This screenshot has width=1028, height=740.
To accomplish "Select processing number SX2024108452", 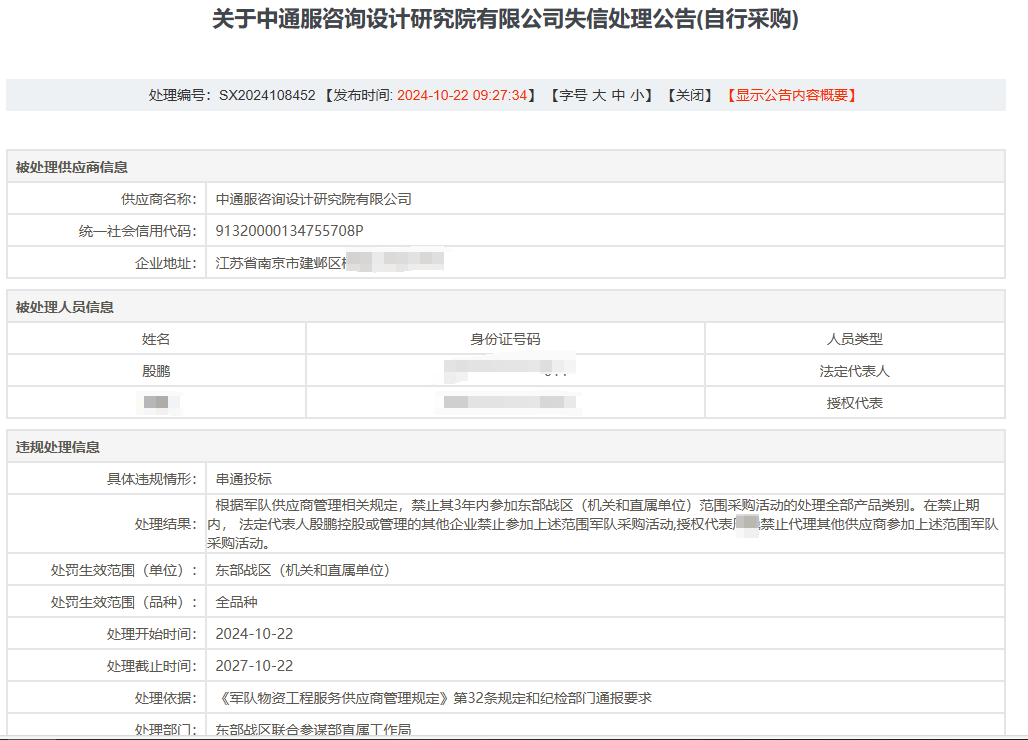I will [x=267, y=96].
